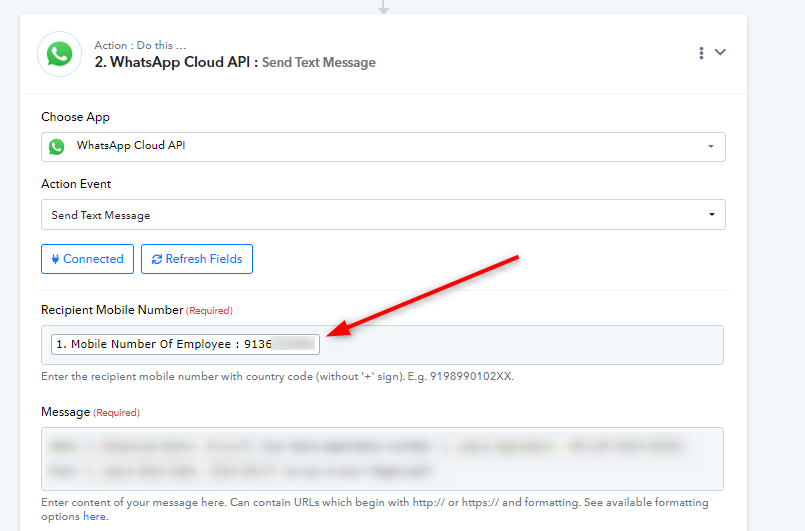Click the country code hint text
The width and height of the screenshot is (805, 531).
click(x=277, y=376)
